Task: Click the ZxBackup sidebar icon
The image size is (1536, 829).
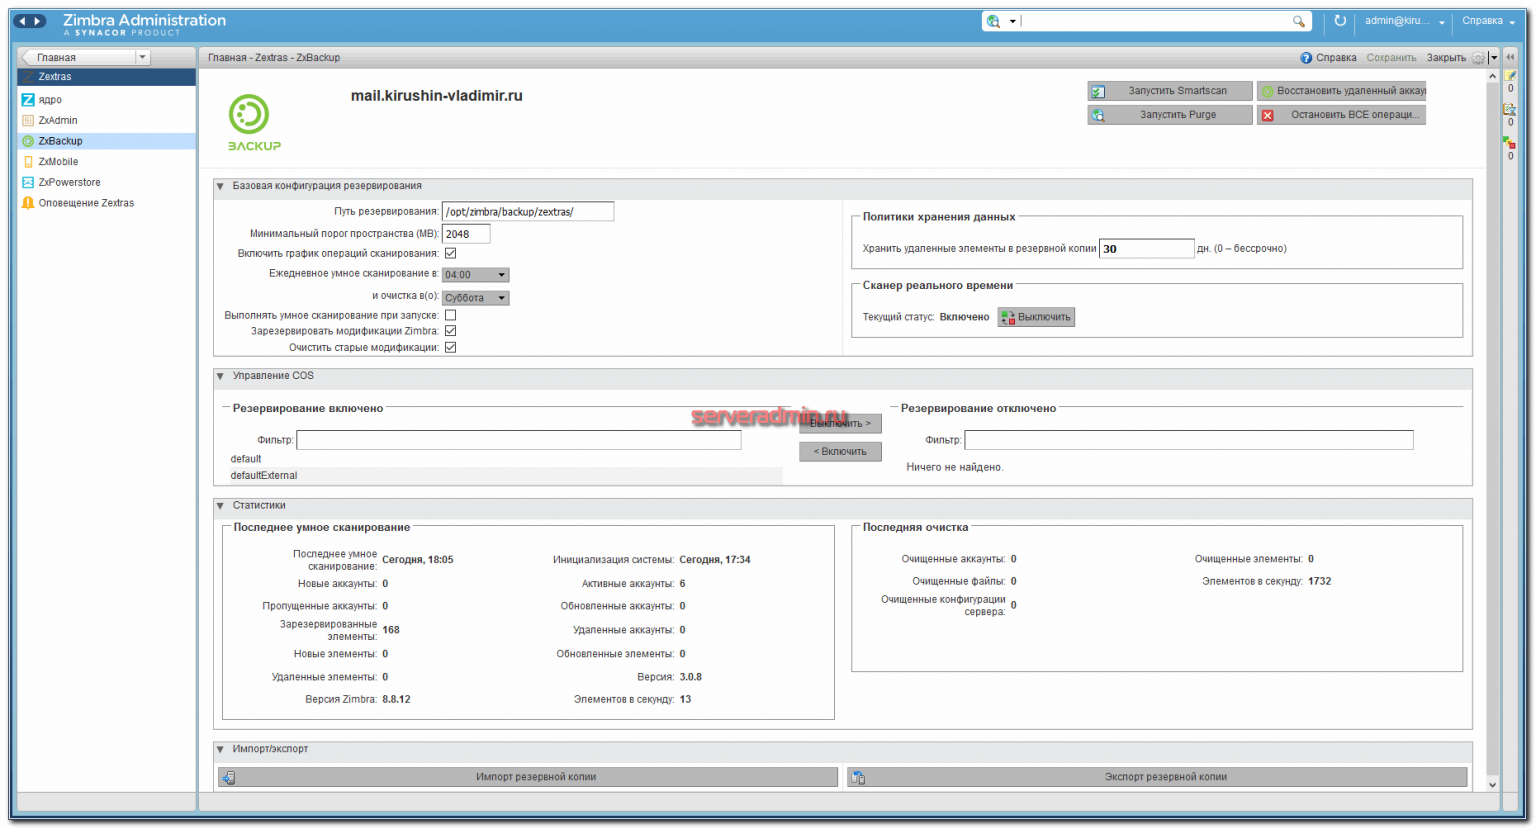Action: (28, 141)
